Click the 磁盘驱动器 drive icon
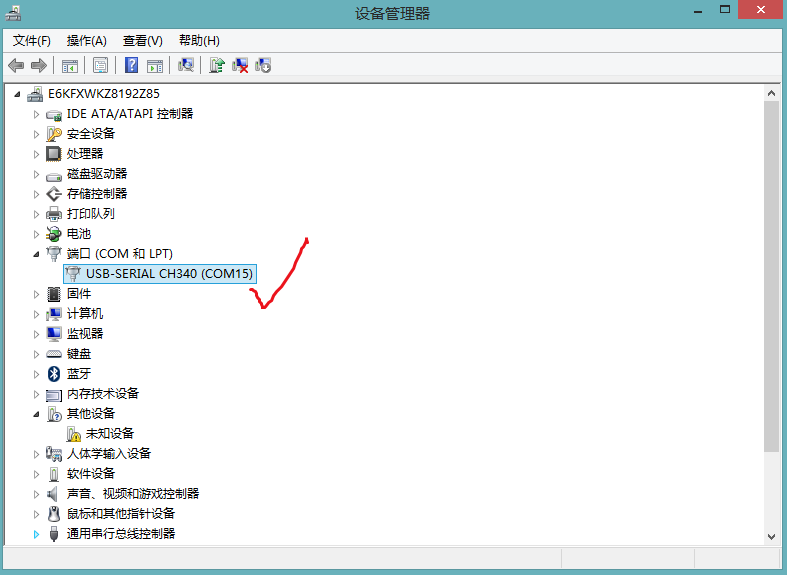 (x=54, y=175)
